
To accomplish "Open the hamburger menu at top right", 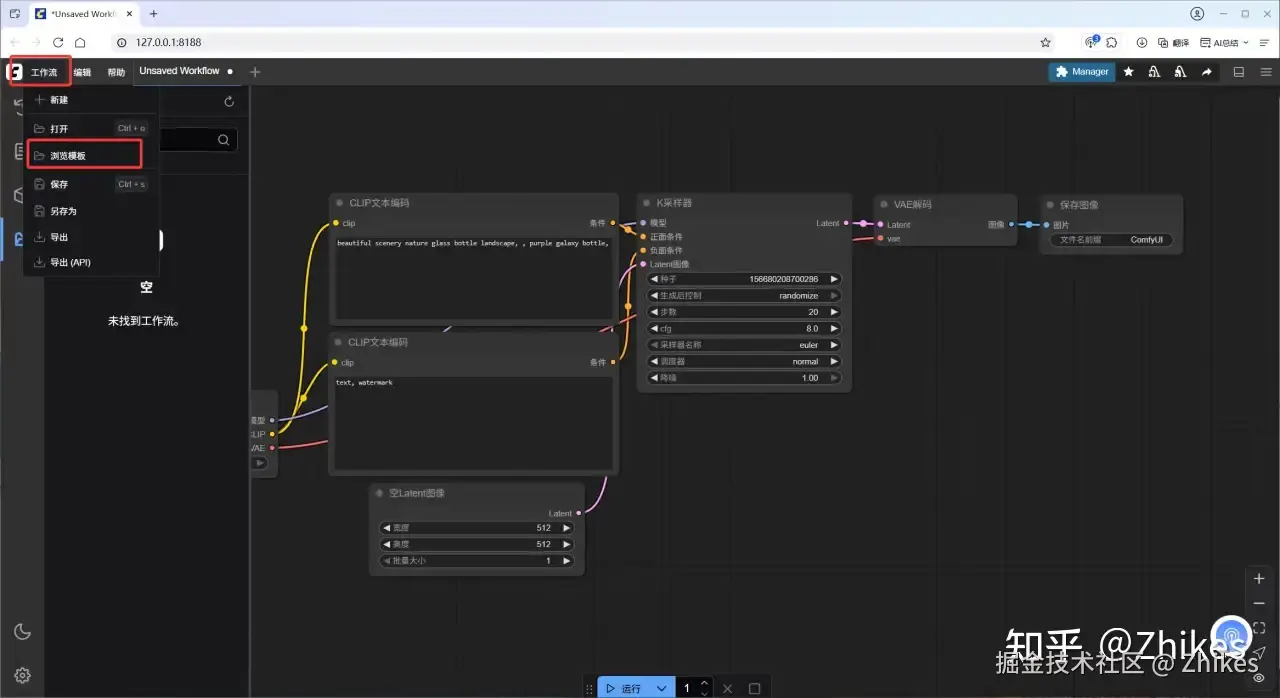I will [x=1266, y=72].
